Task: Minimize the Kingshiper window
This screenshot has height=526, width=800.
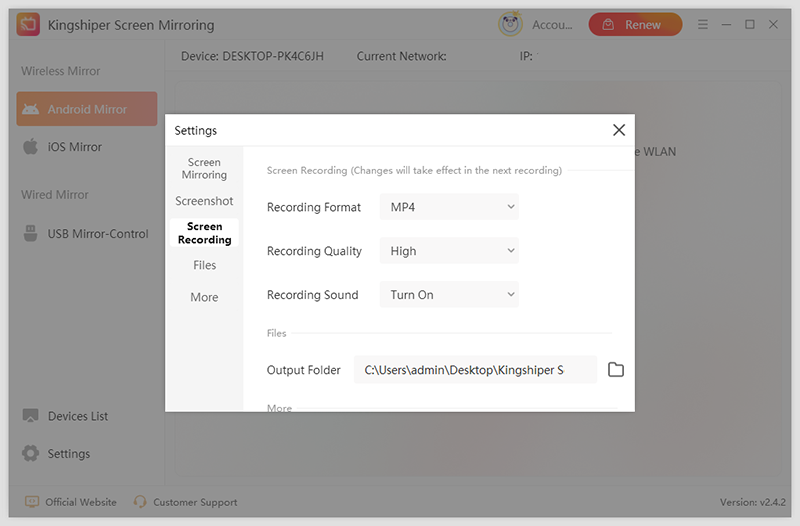Action: [x=726, y=24]
